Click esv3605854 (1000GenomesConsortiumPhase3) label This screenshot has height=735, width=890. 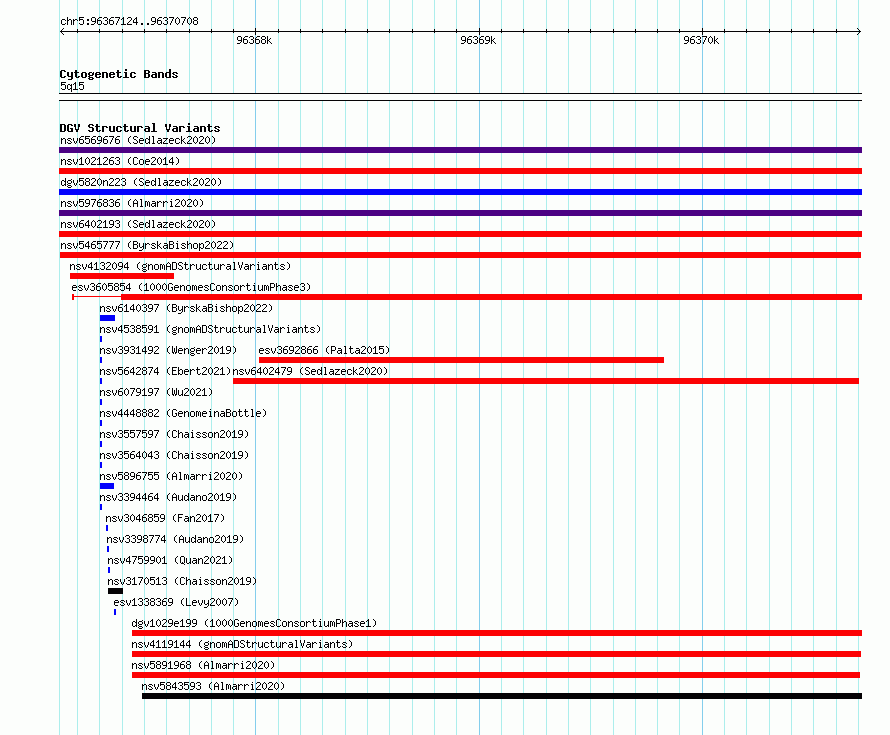(x=191, y=287)
